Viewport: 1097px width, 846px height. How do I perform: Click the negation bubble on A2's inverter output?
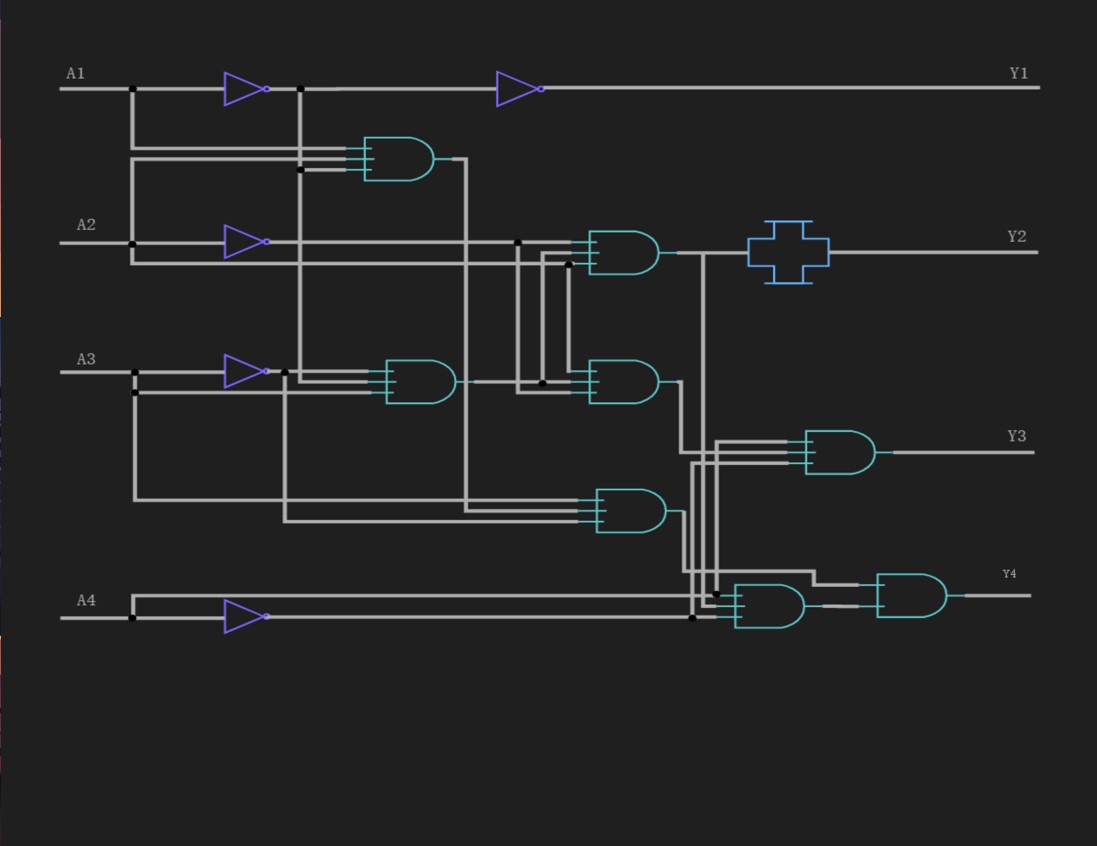[x=266, y=241]
